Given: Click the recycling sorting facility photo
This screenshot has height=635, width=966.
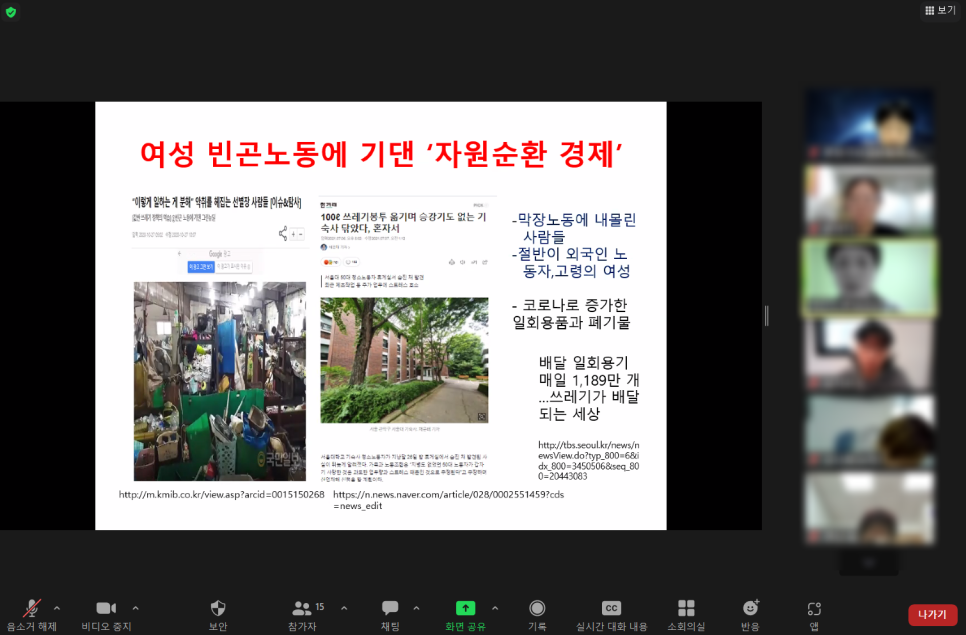Looking at the screenshot, I should coord(220,381).
